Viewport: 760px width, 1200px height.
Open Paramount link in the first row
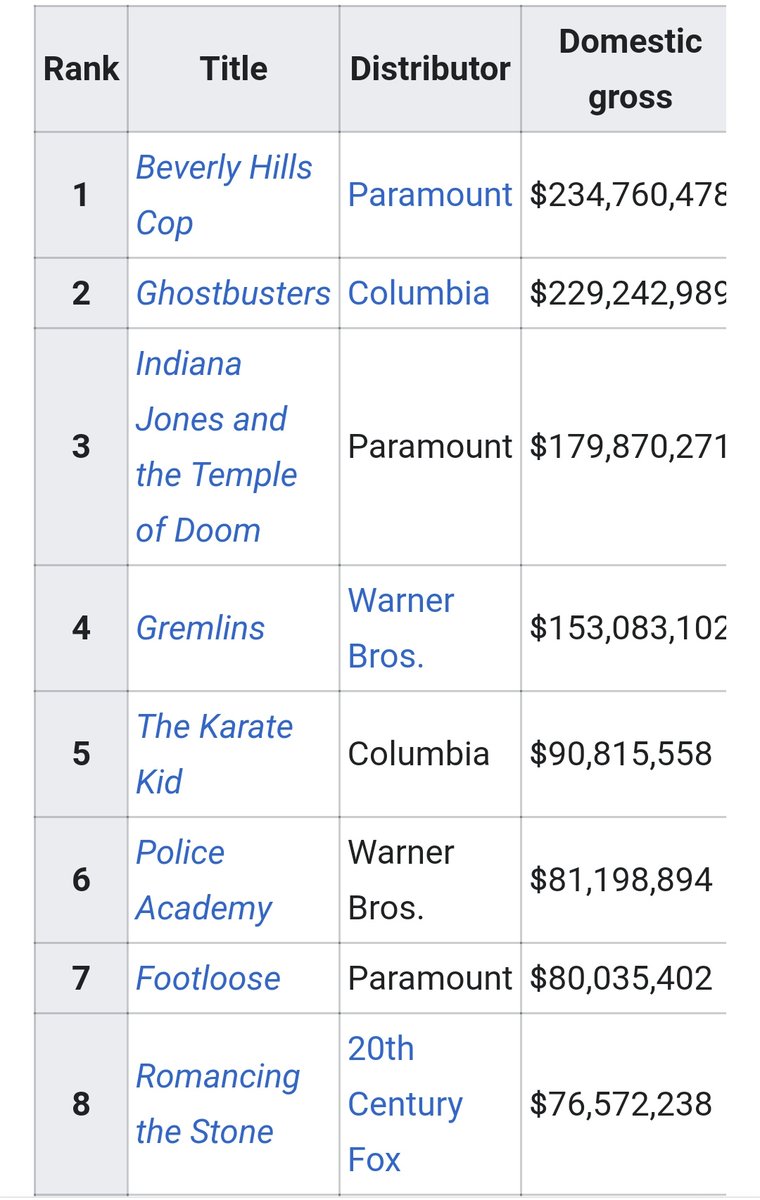[x=430, y=195]
